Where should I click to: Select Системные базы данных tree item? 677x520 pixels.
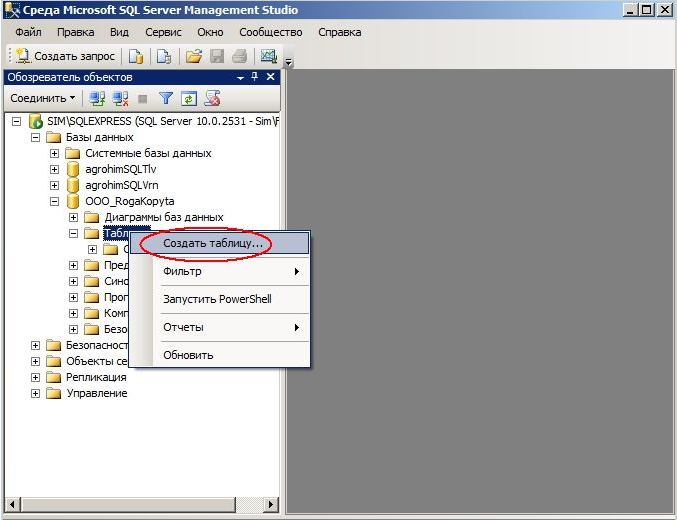[148, 153]
